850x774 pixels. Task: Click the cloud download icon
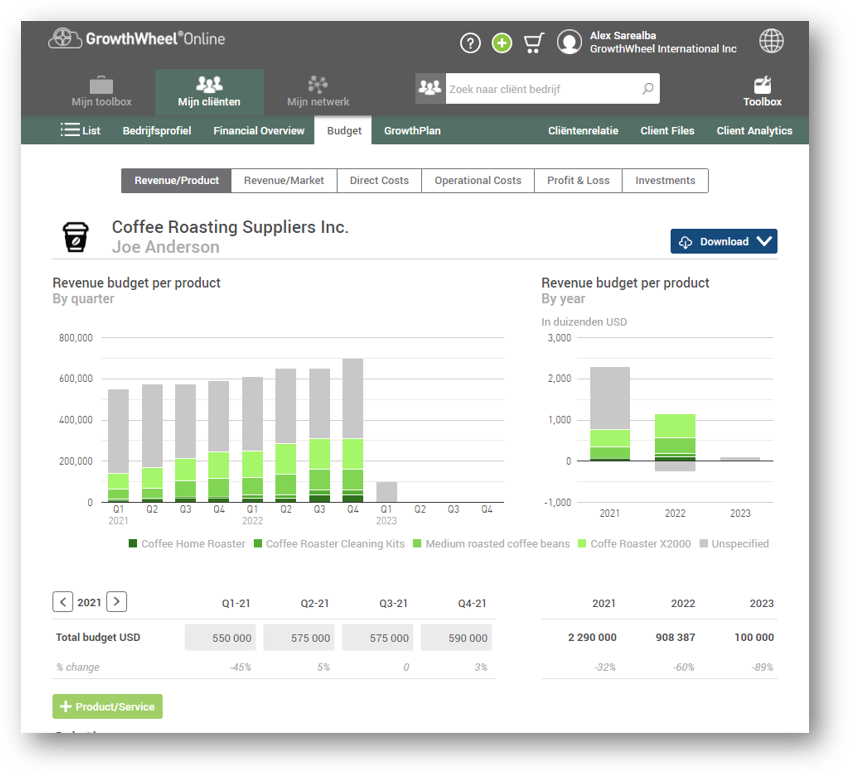685,242
